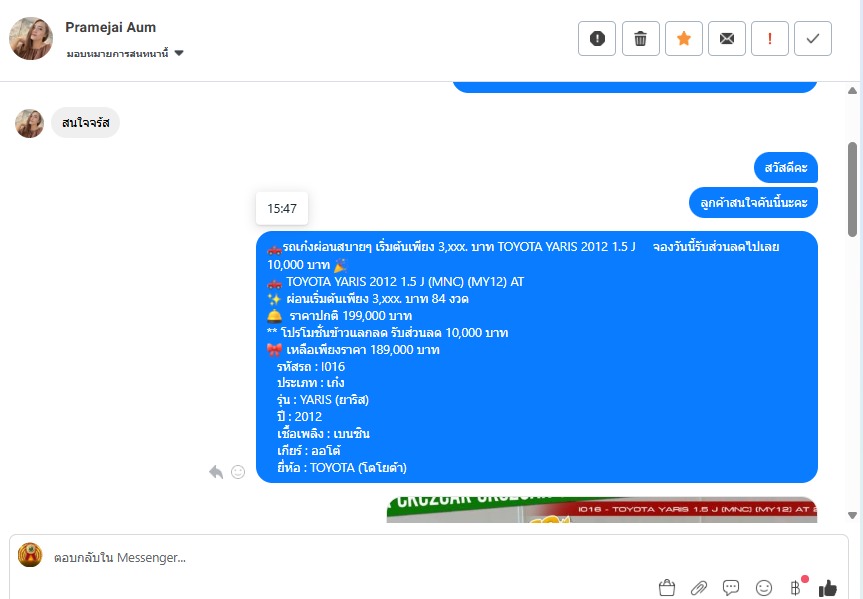
Task: Select the สนใจจรัส message bubble
Action: (85, 122)
